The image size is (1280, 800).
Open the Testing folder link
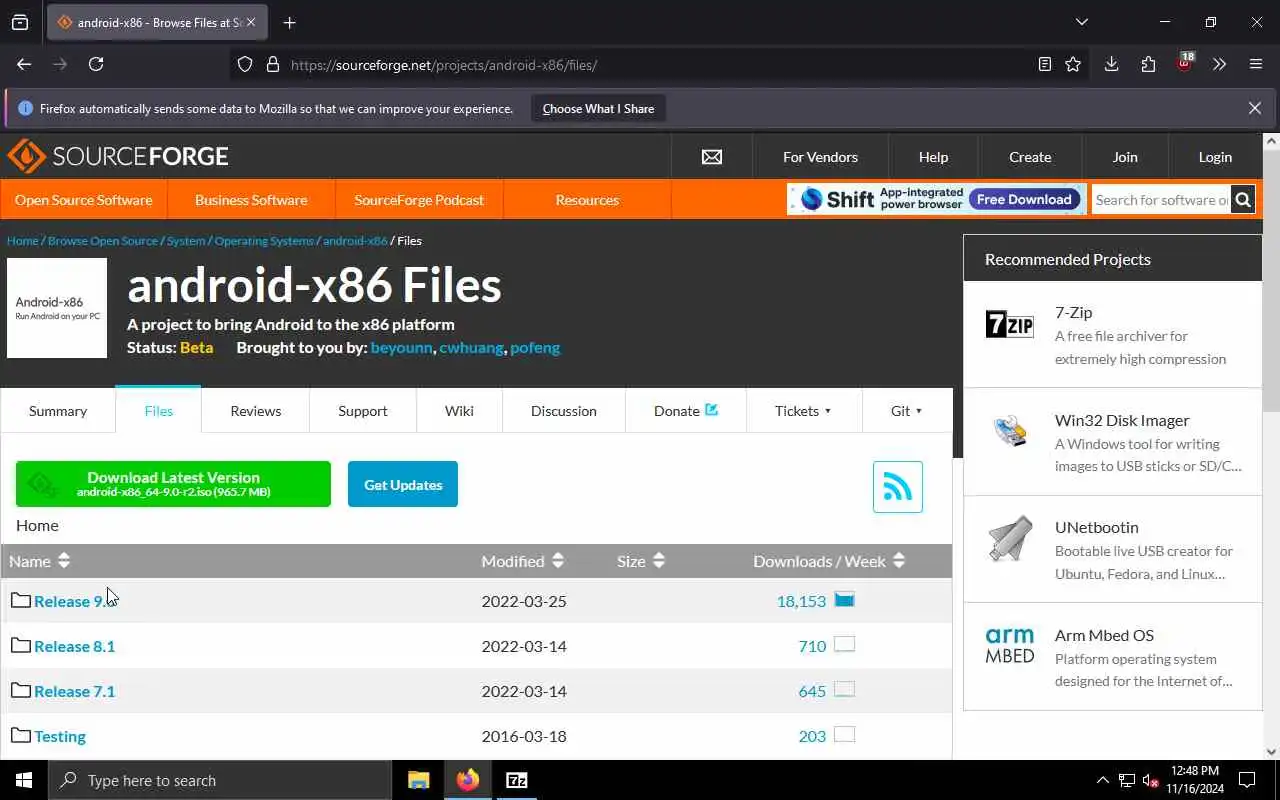click(60, 736)
